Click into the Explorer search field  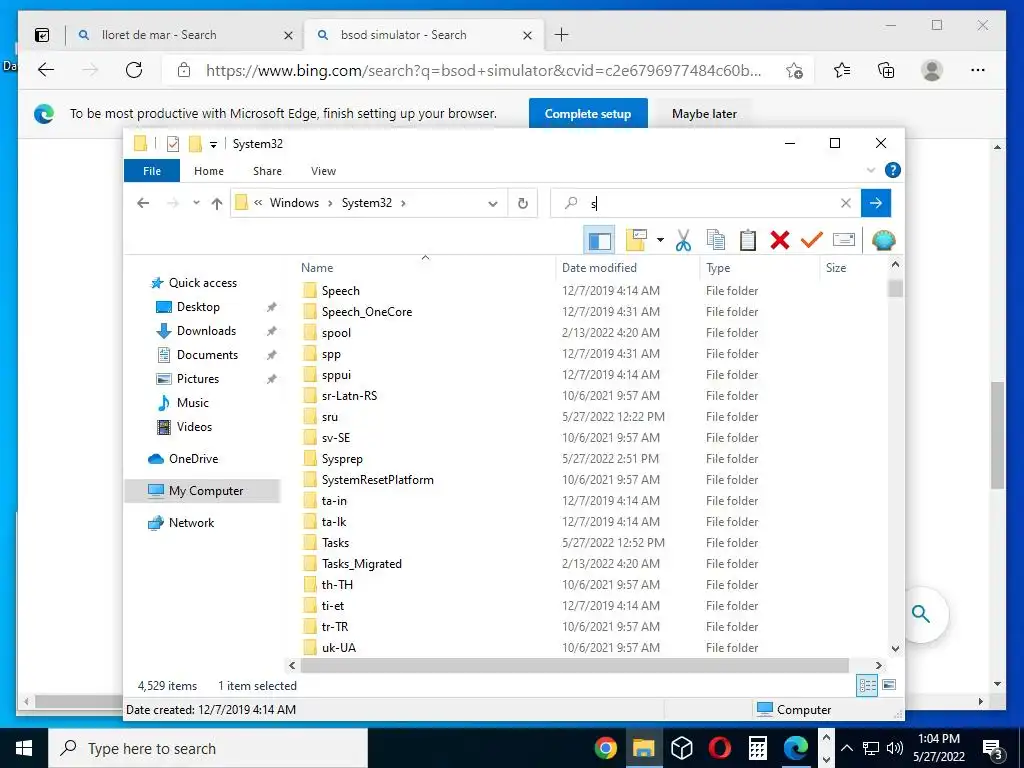pos(705,203)
